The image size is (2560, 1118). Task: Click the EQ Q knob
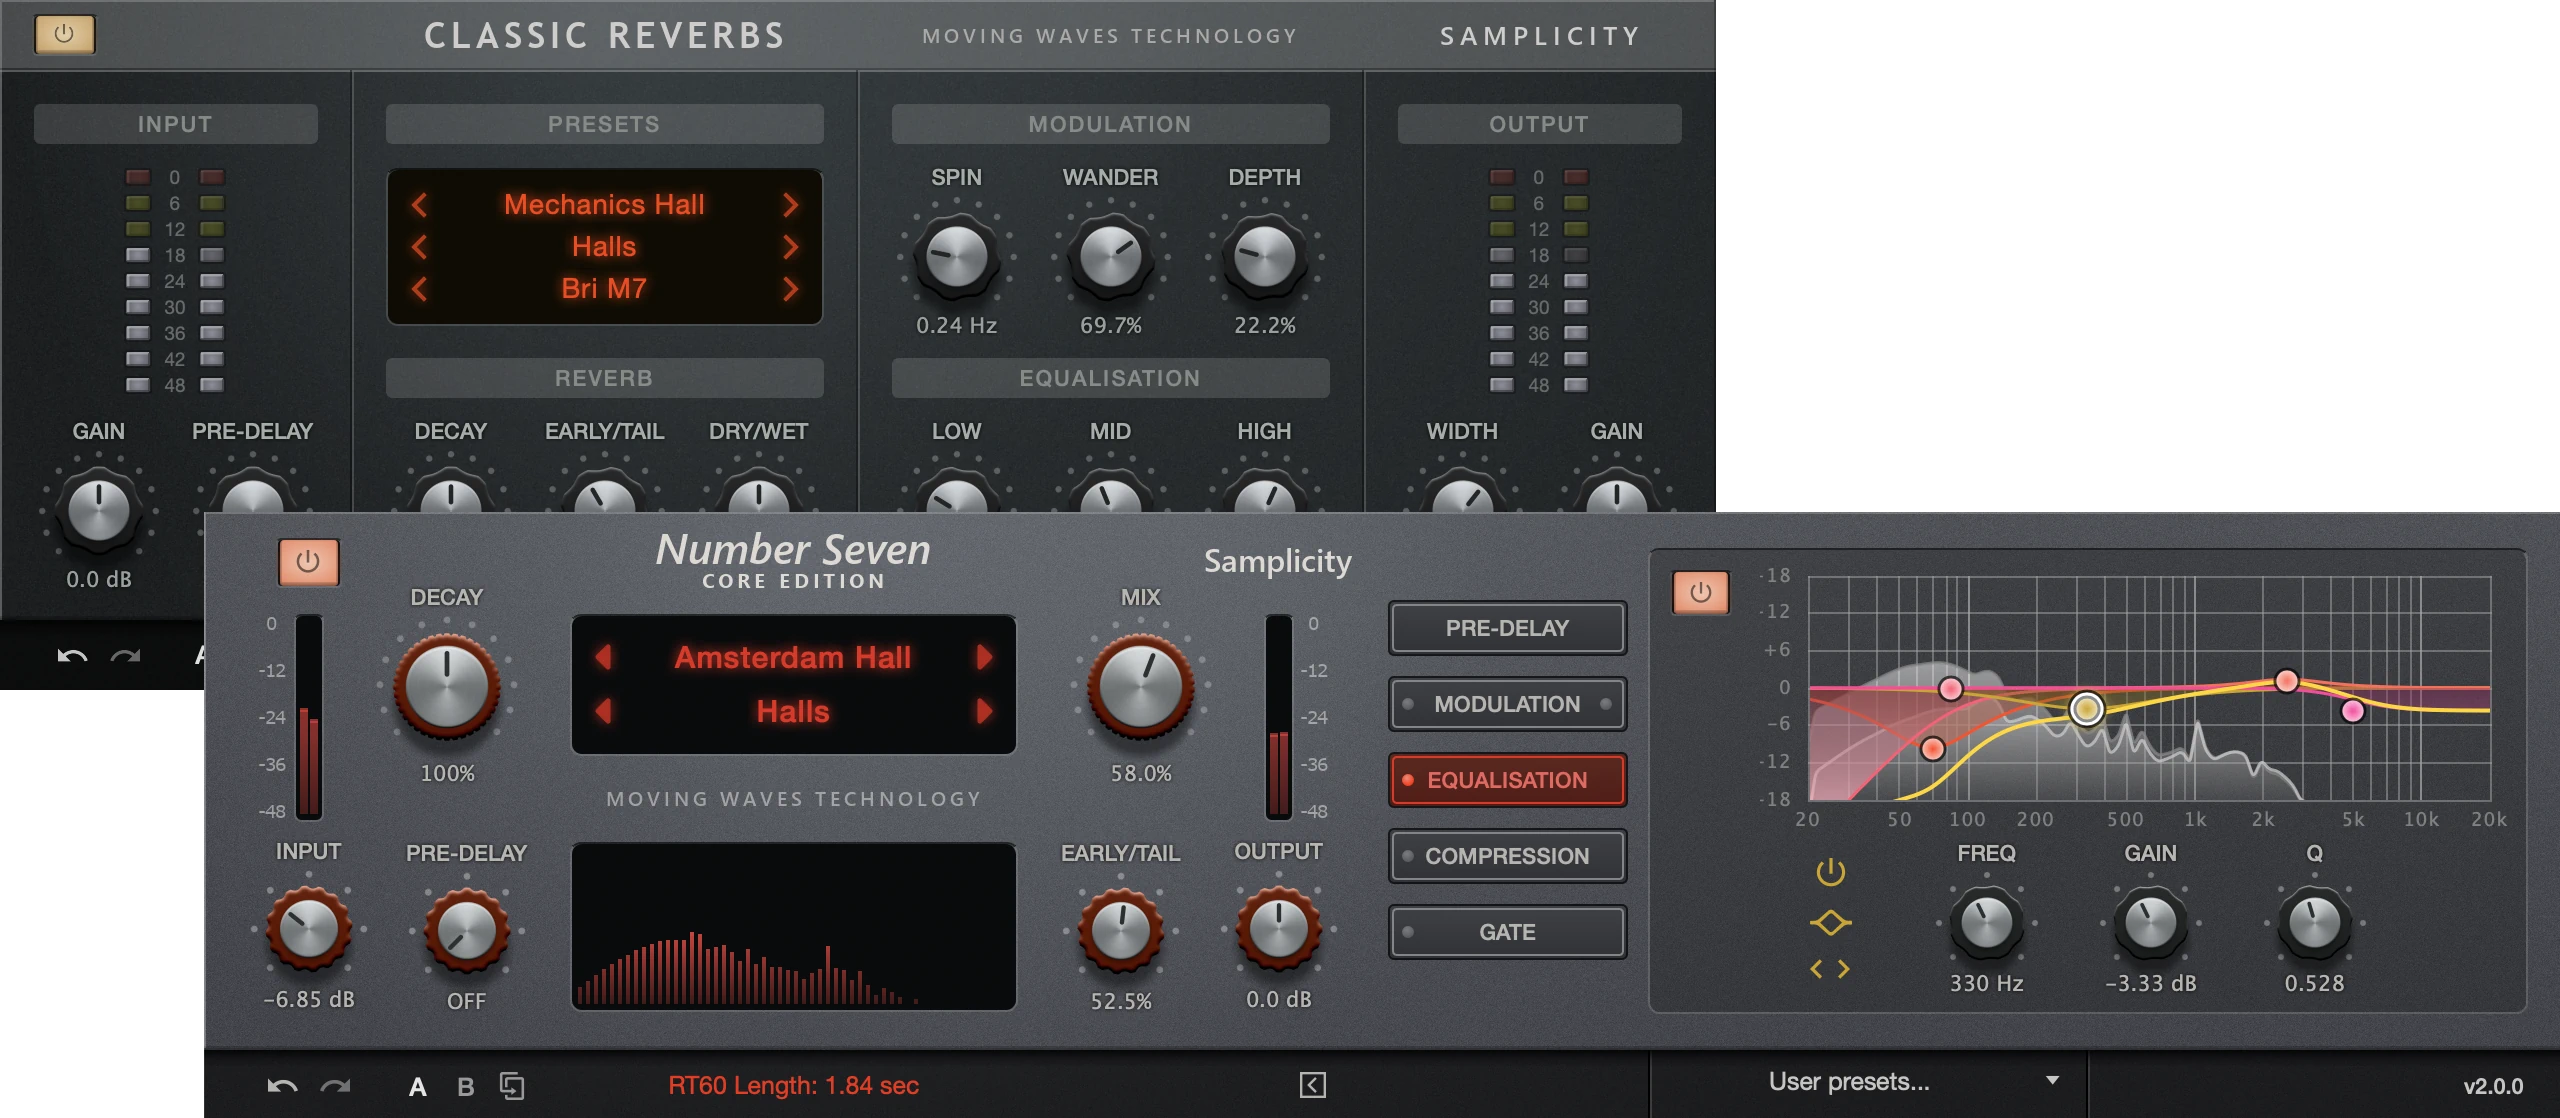click(2314, 922)
